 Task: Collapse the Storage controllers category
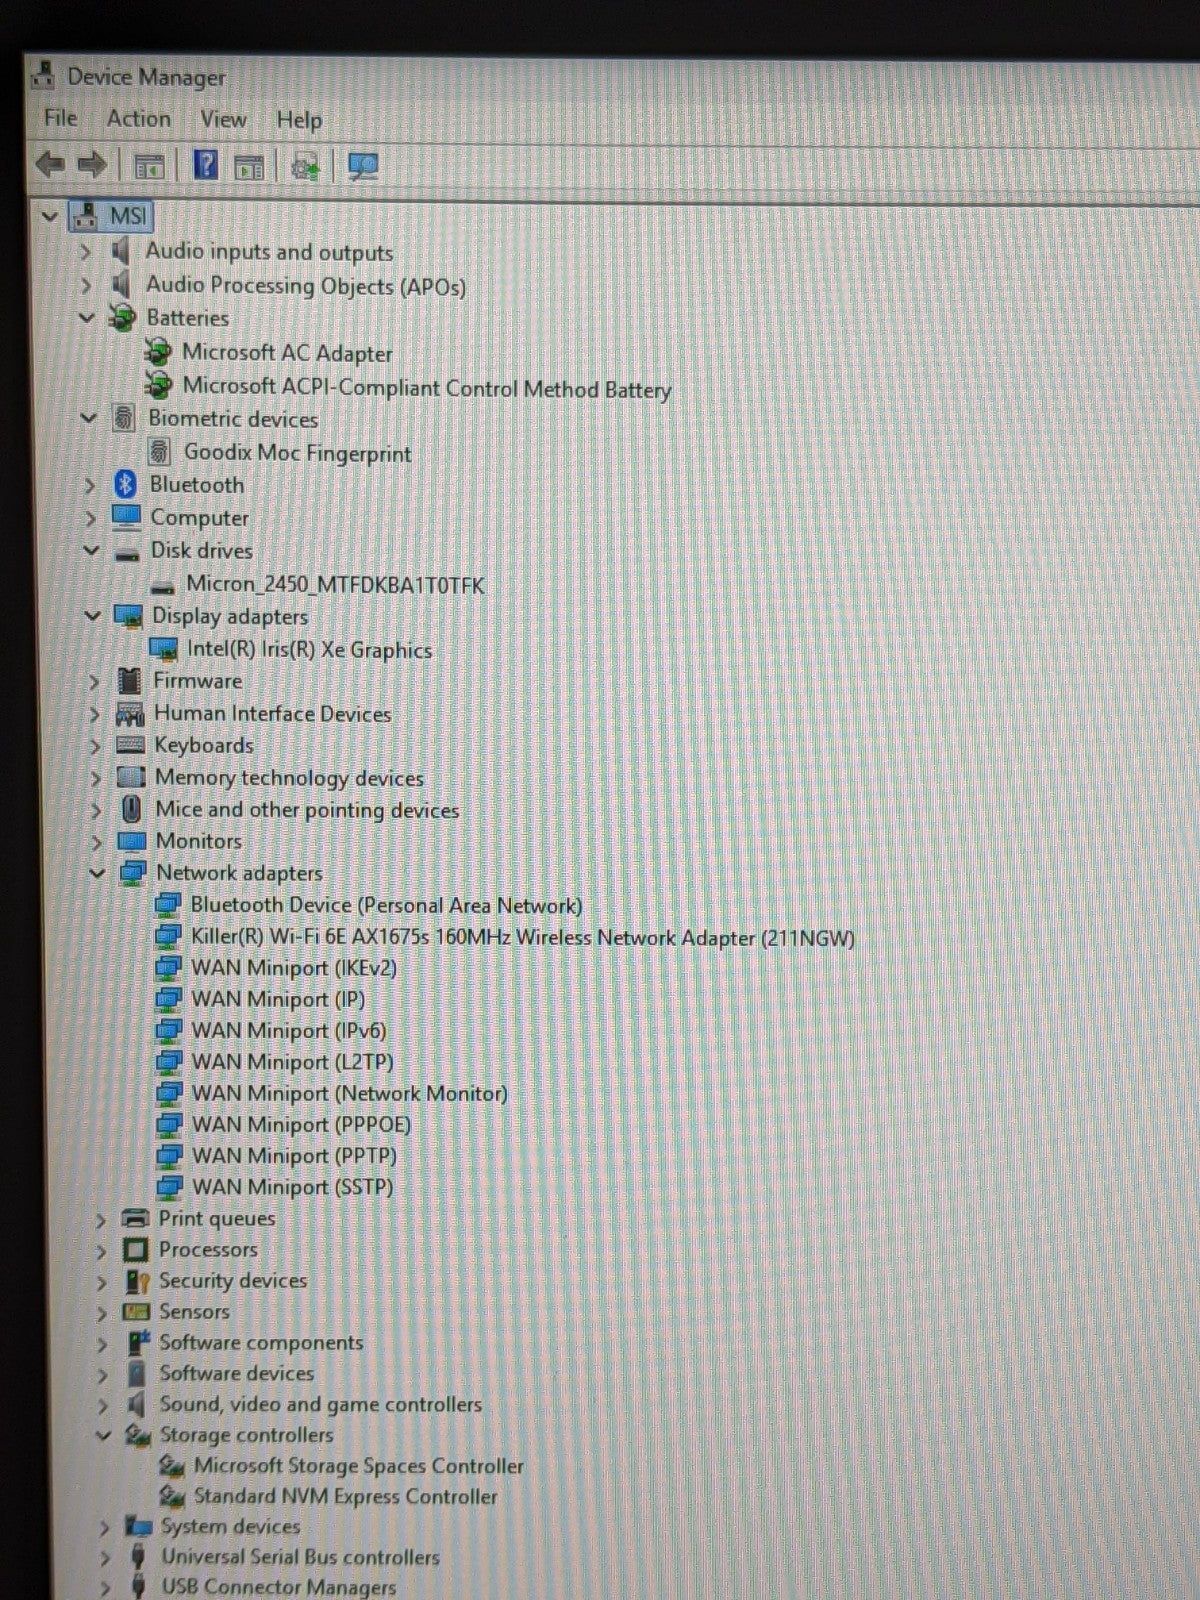[103, 1436]
